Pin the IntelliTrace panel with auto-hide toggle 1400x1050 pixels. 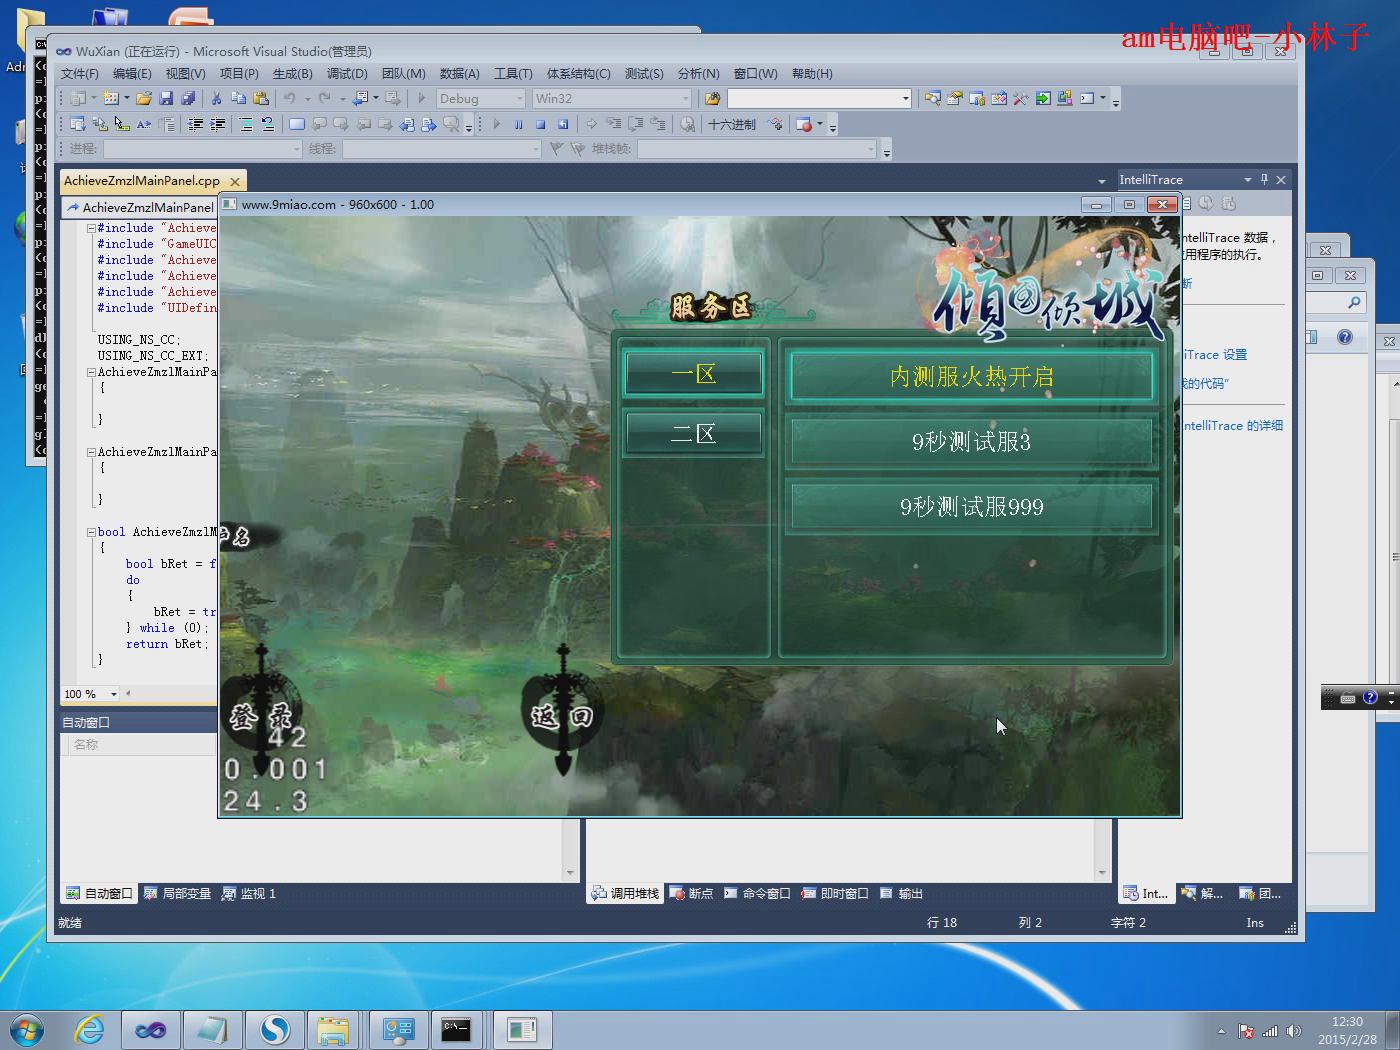(x=1264, y=179)
